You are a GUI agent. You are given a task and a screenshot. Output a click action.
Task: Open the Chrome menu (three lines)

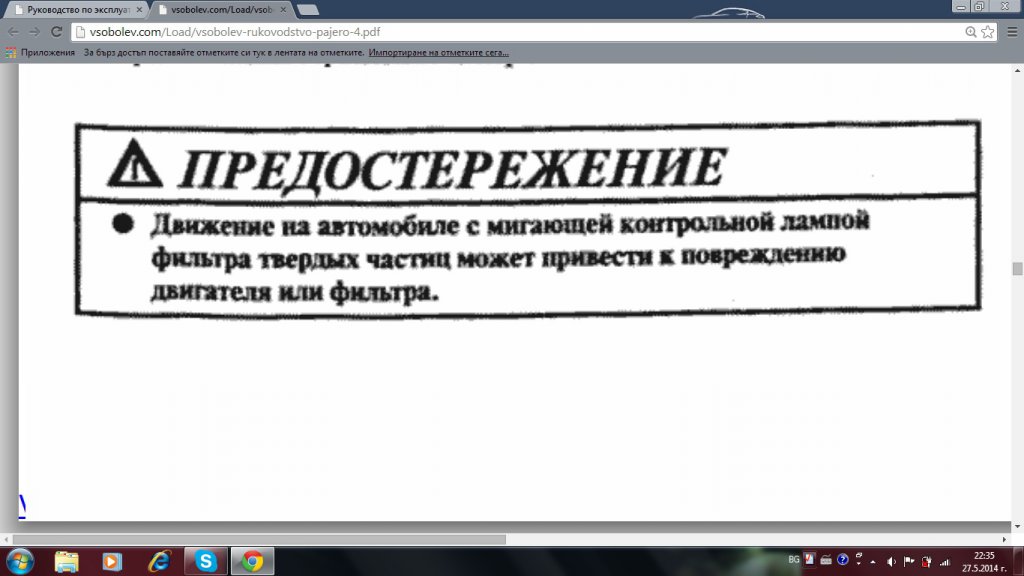pyautogui.click(x=1012, y=32)
